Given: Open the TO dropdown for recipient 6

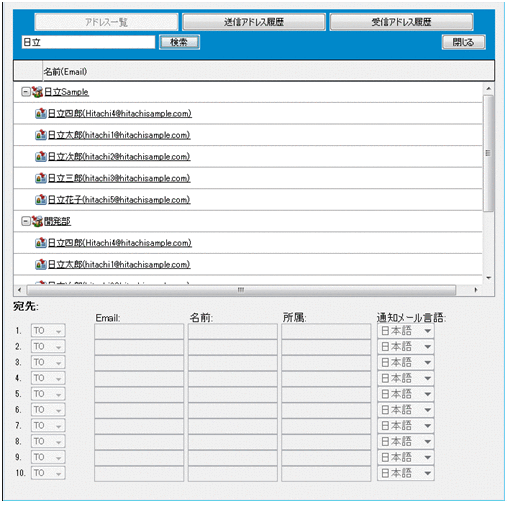Looking at the screenshot, I should pos(48,410).
